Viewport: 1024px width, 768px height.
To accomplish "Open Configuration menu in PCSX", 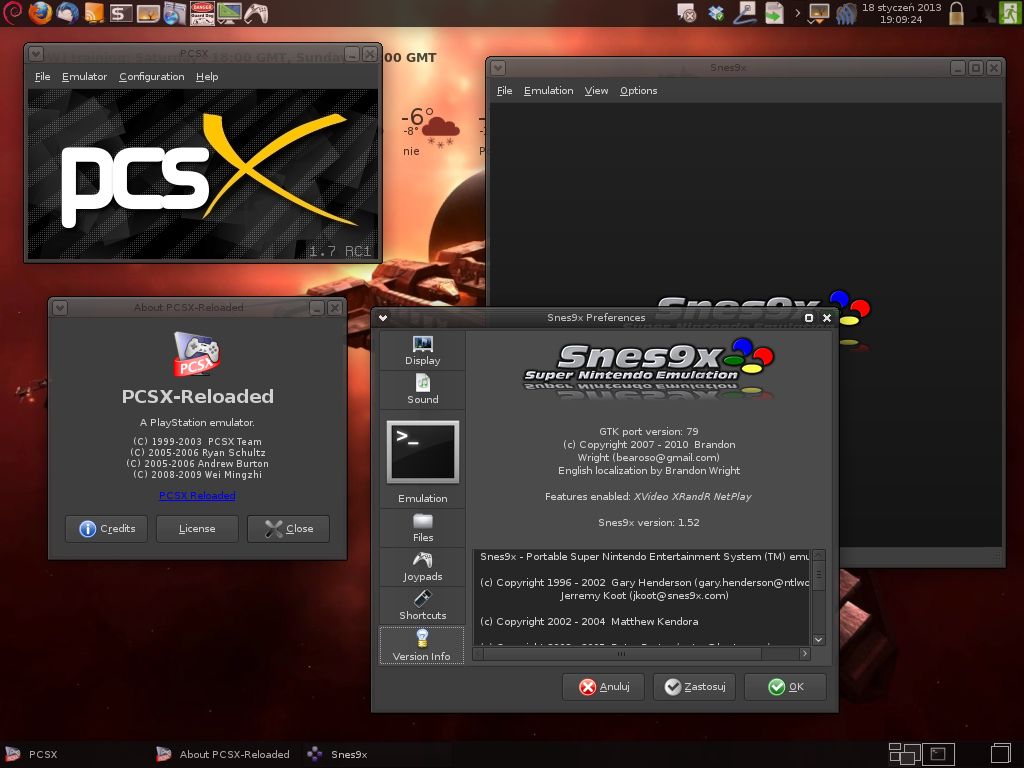I will [152, 76].
